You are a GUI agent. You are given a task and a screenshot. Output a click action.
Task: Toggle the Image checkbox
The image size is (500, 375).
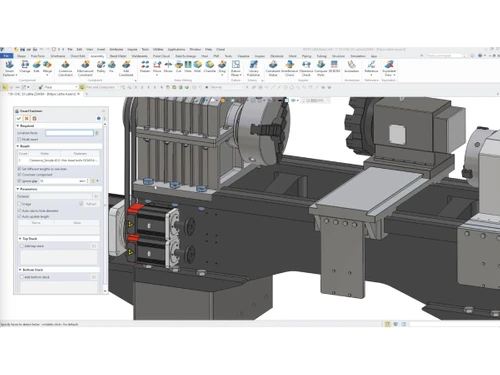pos(19,204)
